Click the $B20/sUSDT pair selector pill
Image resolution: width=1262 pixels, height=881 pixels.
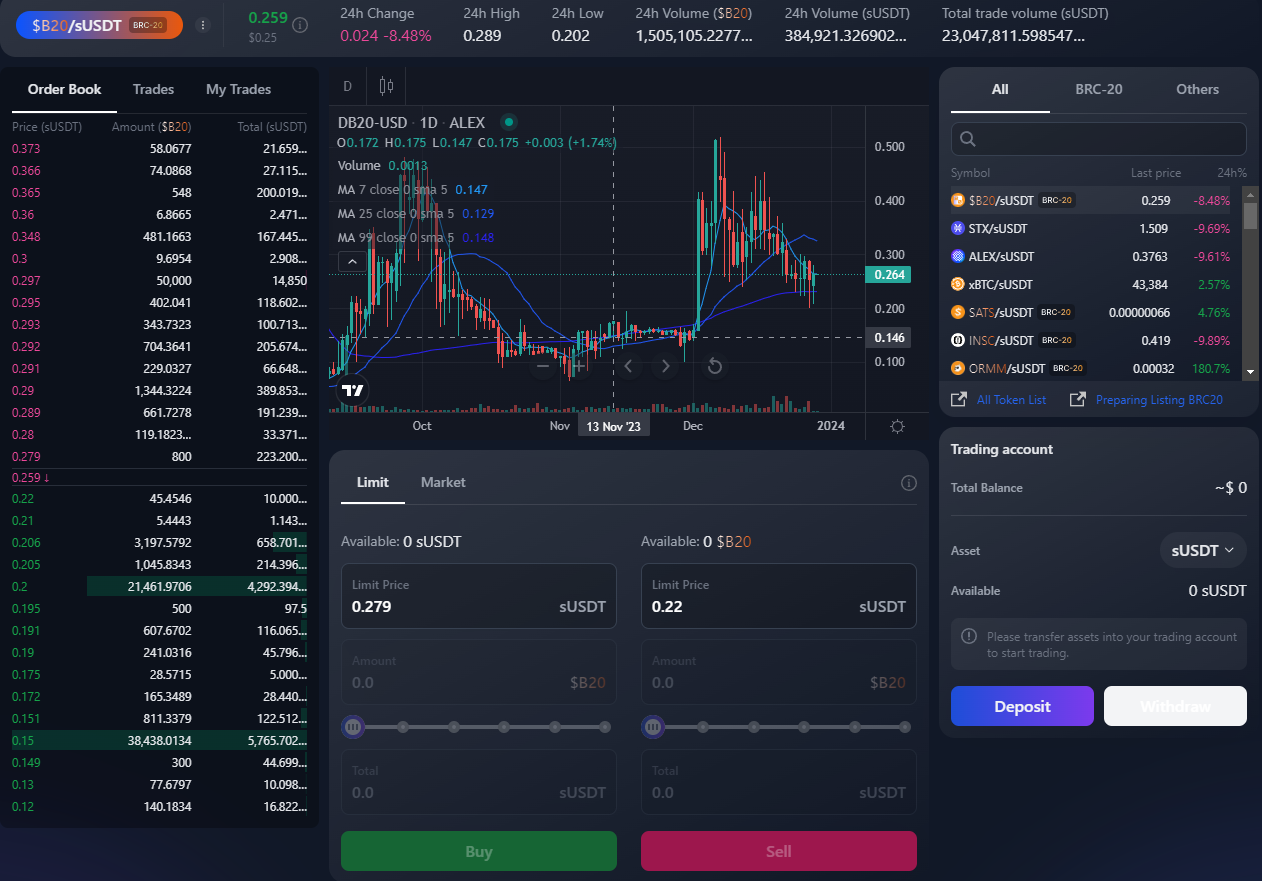[x=99, y=25]
